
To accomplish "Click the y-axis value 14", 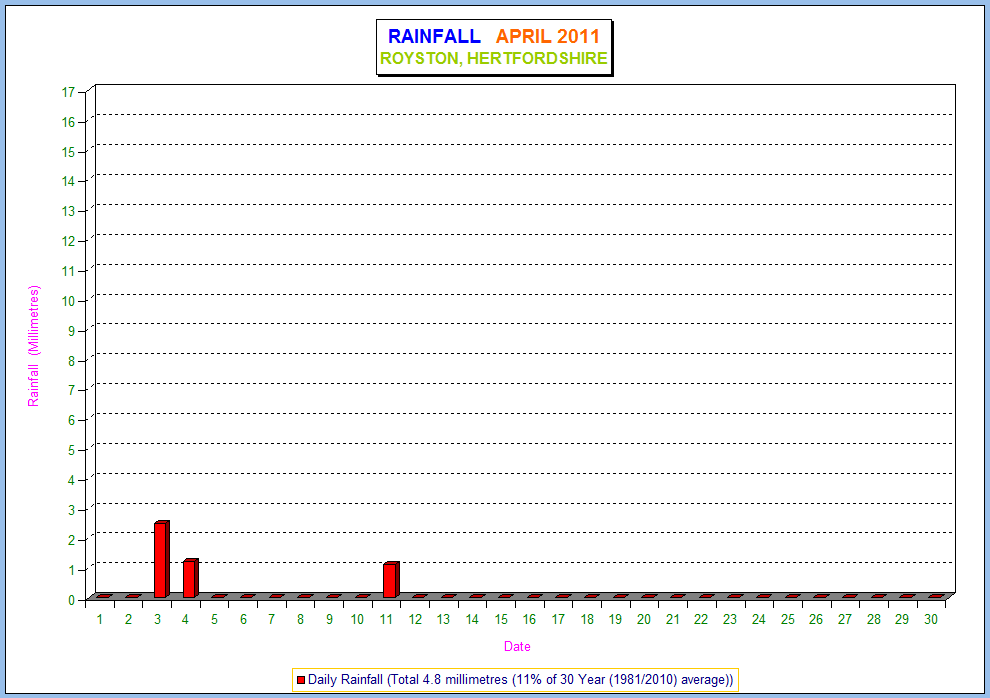I will tap(68, 181).
